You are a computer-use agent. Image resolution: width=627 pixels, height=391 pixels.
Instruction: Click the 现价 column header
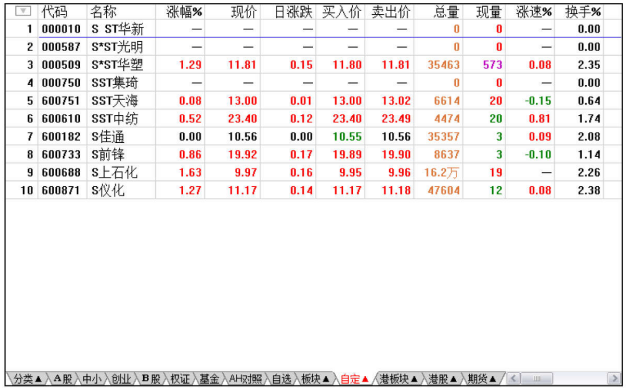coord(244,12)
